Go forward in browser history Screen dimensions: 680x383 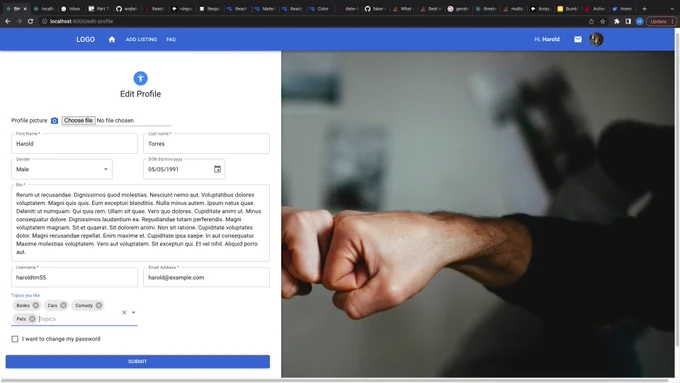(19, 21)
